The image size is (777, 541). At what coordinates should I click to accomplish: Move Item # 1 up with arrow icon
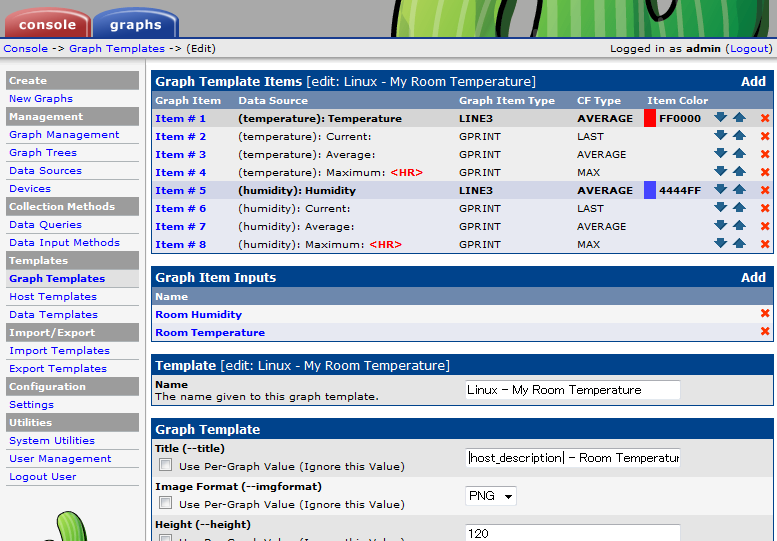(739, 117)
